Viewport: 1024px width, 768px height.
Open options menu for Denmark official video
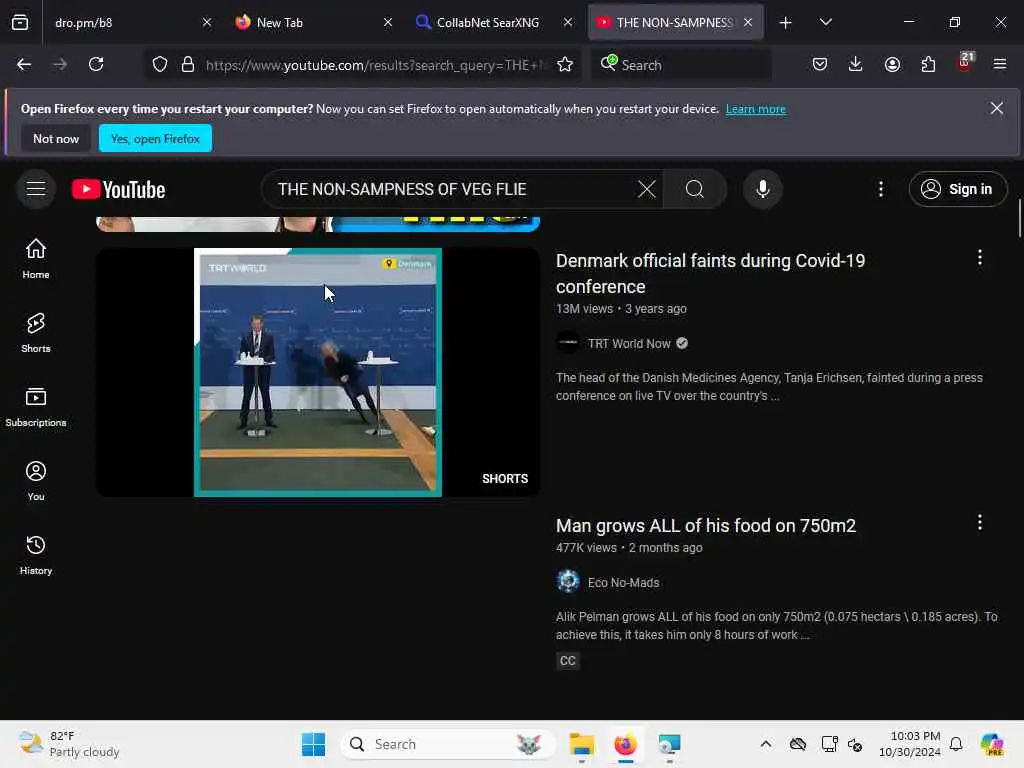[x=980, y=257]
